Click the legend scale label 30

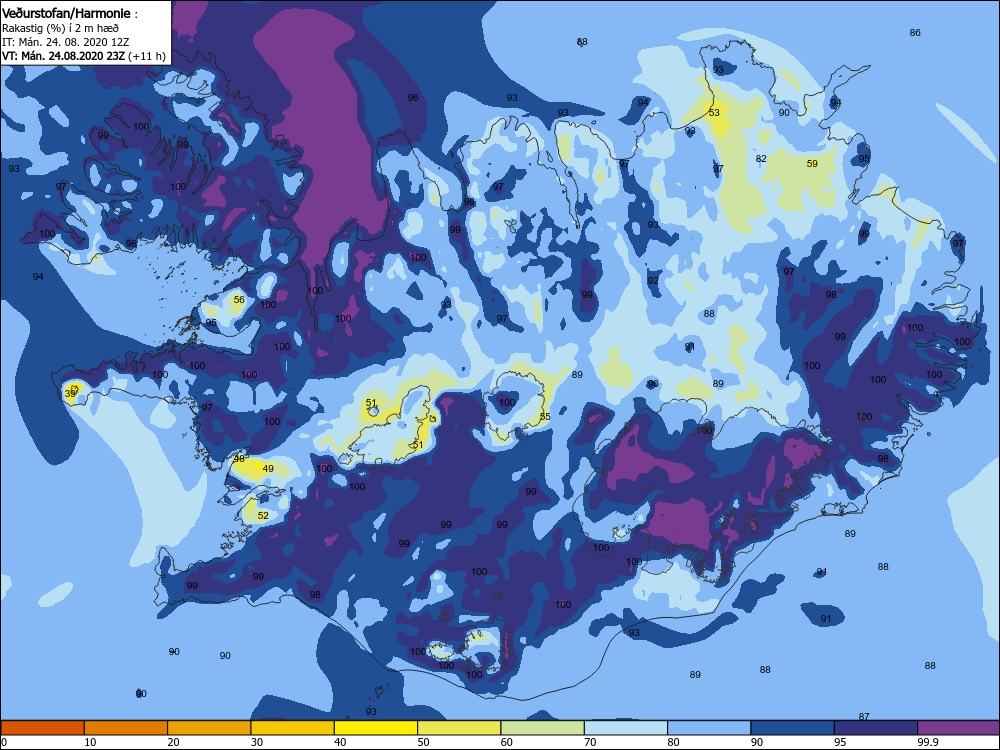coord(257,742)
